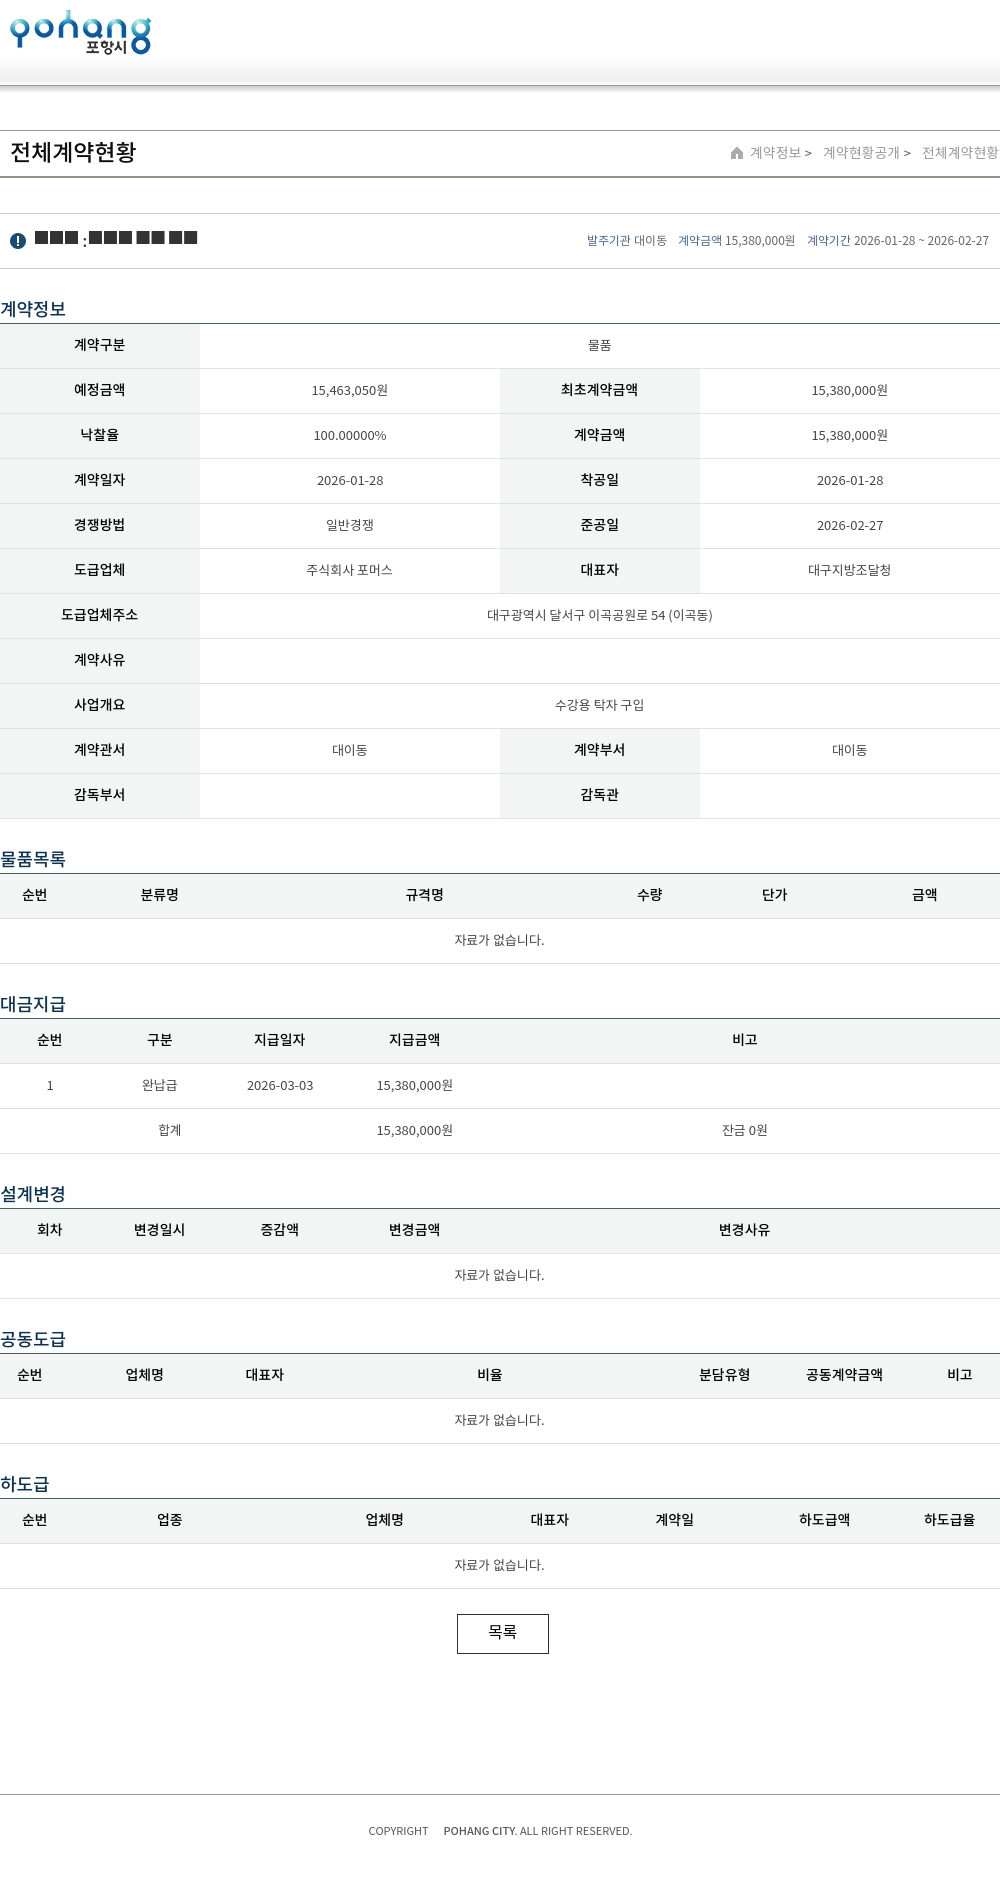Open 계약정보 breadcrumb link
This screenshot has width=1000, height=1895.
pyautogui.click(x=775, y=153)
